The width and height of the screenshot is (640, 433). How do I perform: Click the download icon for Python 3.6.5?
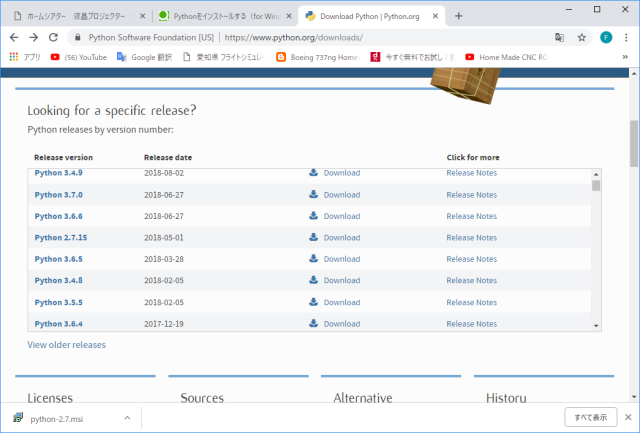(313, 258)
